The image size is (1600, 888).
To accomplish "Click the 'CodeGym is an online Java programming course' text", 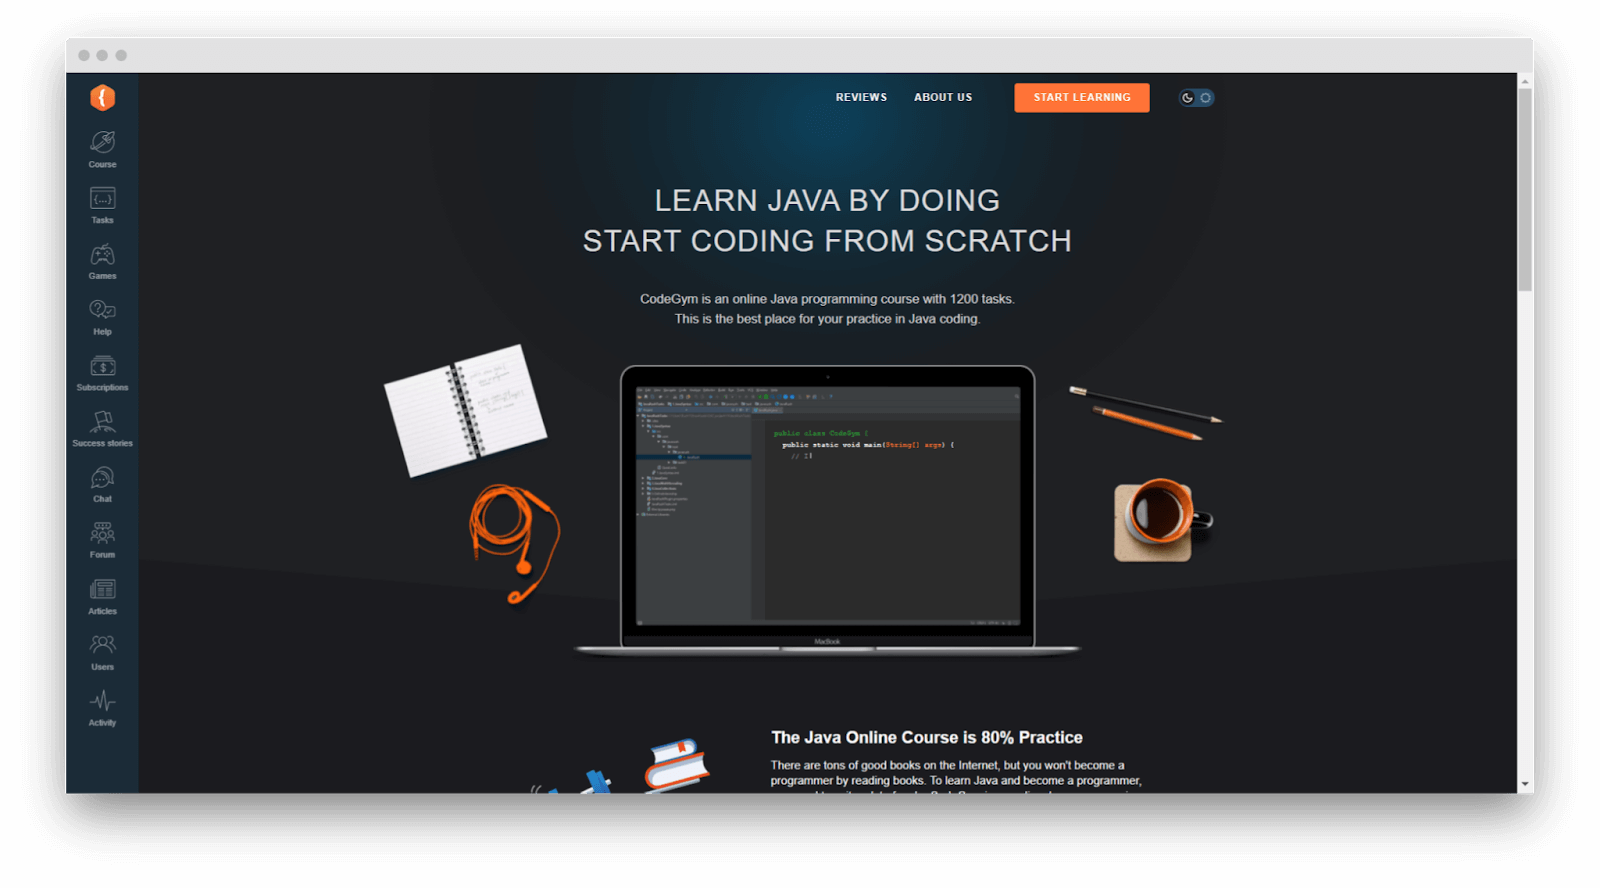I will [827, 299].
